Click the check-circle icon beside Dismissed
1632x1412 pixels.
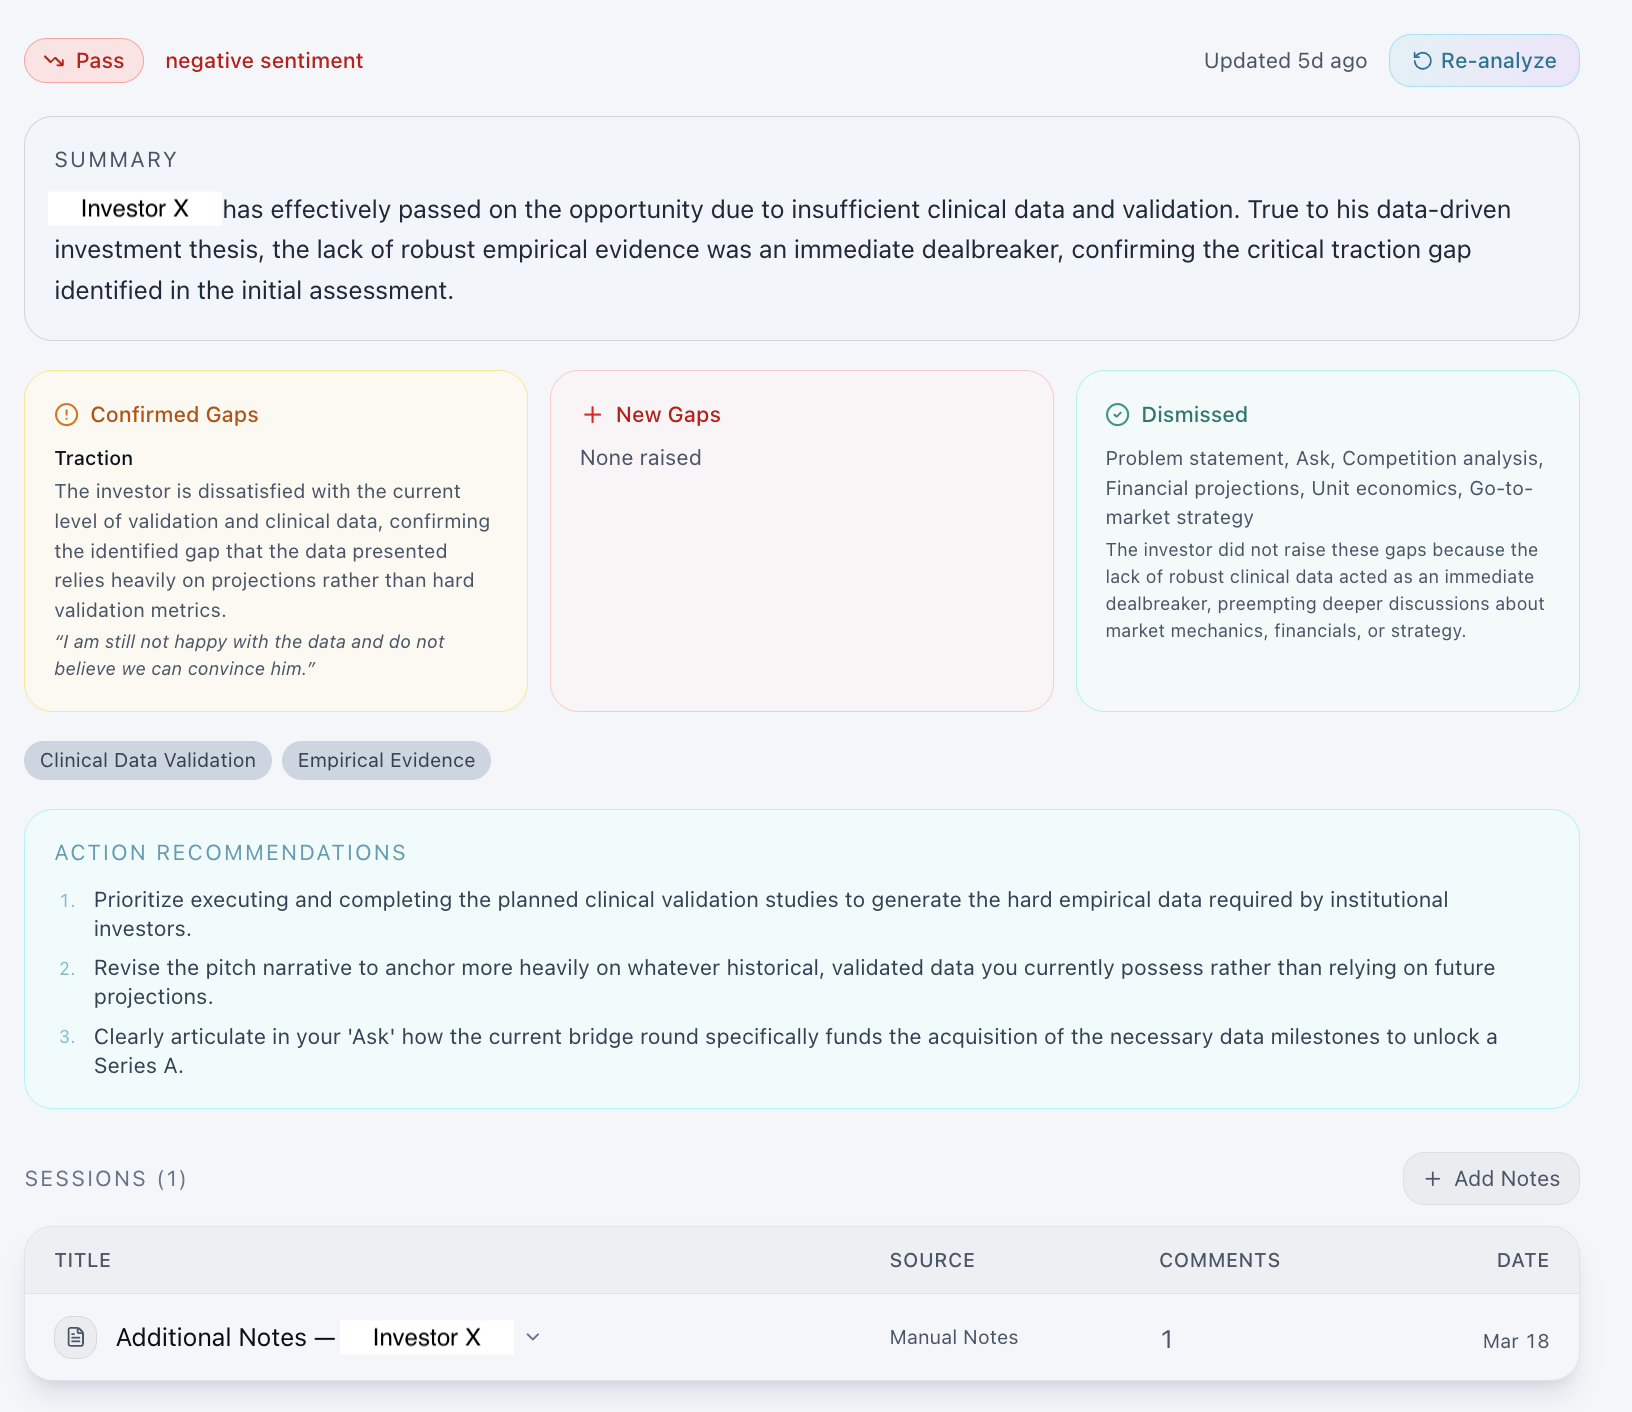pyautogui.click(x=1120, y=414)
